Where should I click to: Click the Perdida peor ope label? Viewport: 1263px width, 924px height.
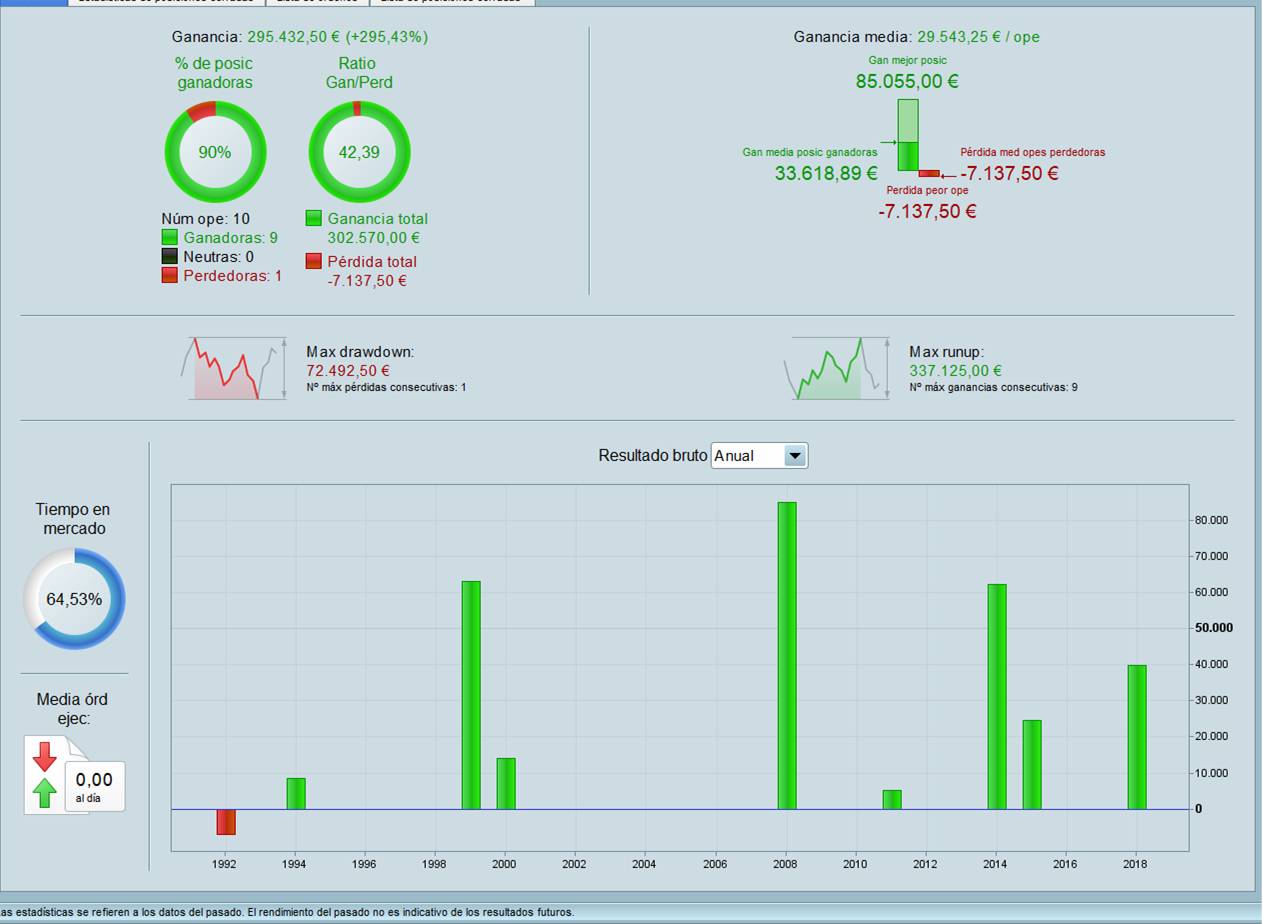coord(927,190)
